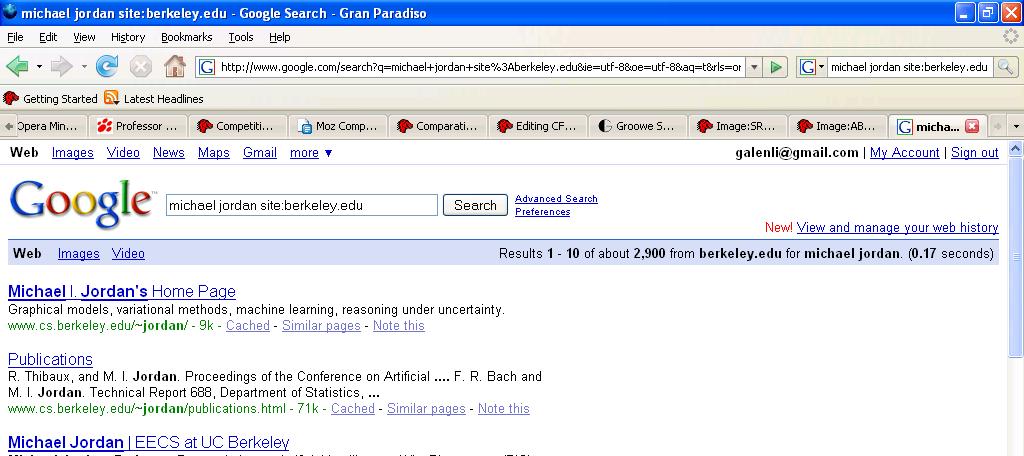
Task: Switch to the Competiti... tab
Action: click(238, 126)
